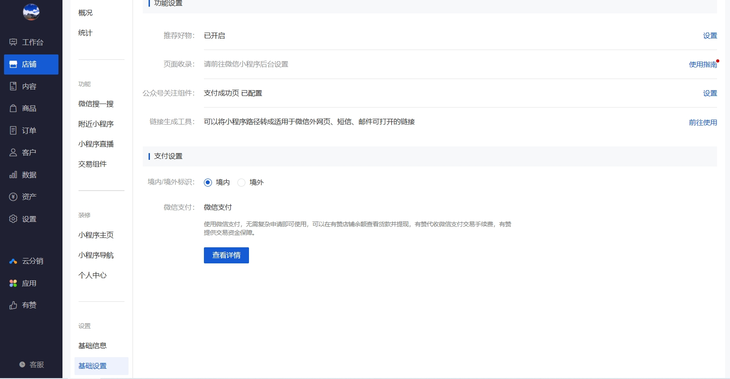
Task: Open 小程序导航 menu item
Action: tap(96, 255)
